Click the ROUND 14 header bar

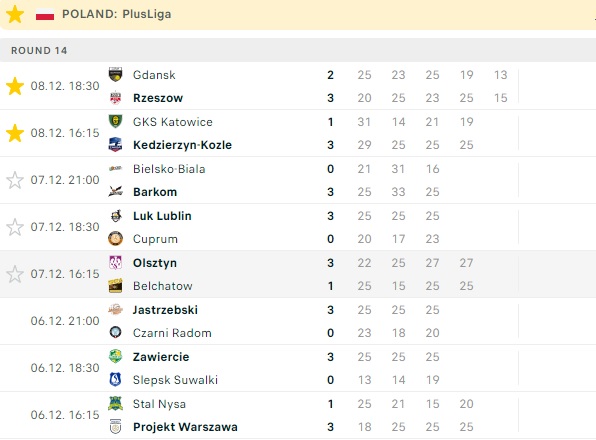click(x=298, y=50)
